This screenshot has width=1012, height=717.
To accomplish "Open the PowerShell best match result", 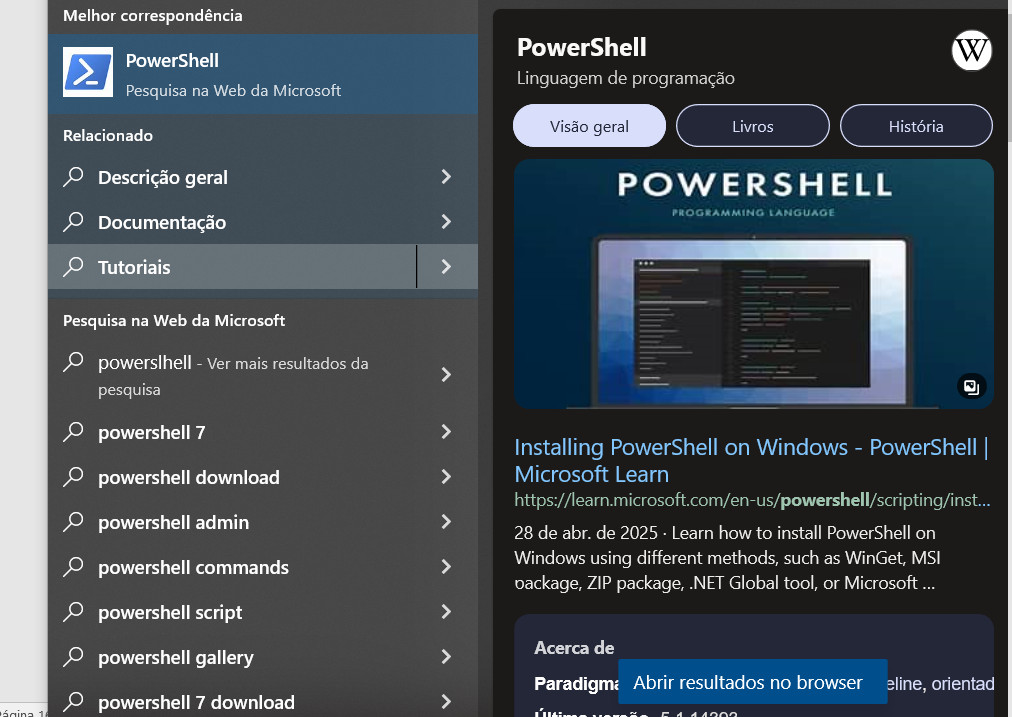I will pyautogui.click(x=263, y=74).
